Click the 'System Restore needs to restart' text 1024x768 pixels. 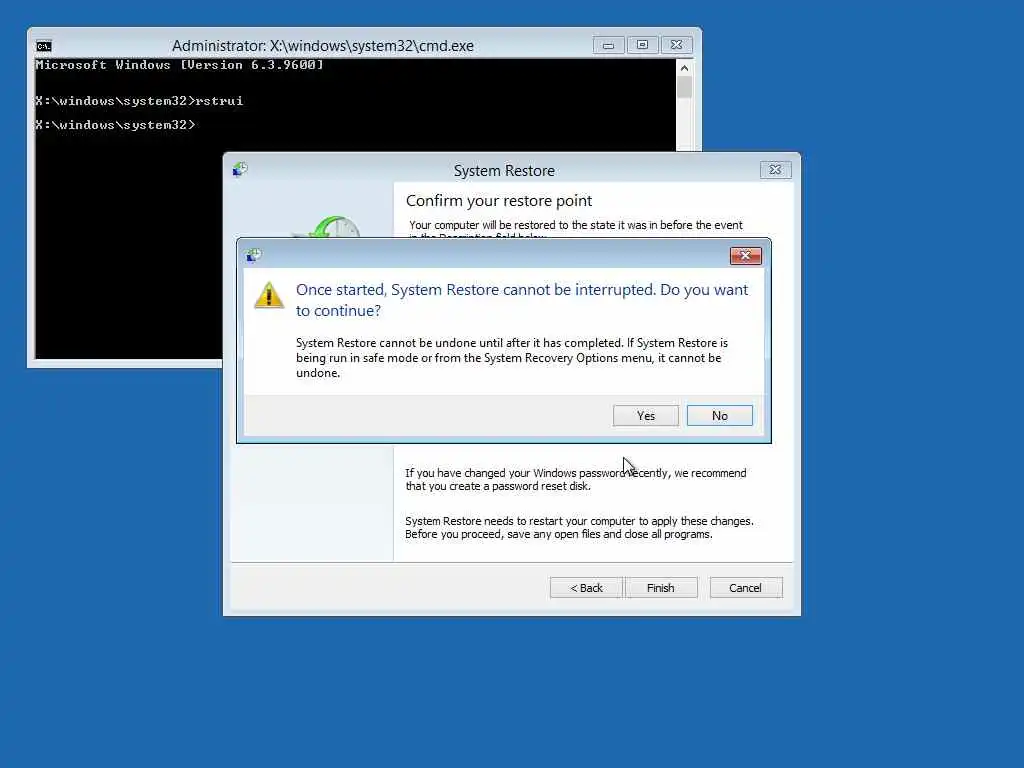(x=579, y=528)
